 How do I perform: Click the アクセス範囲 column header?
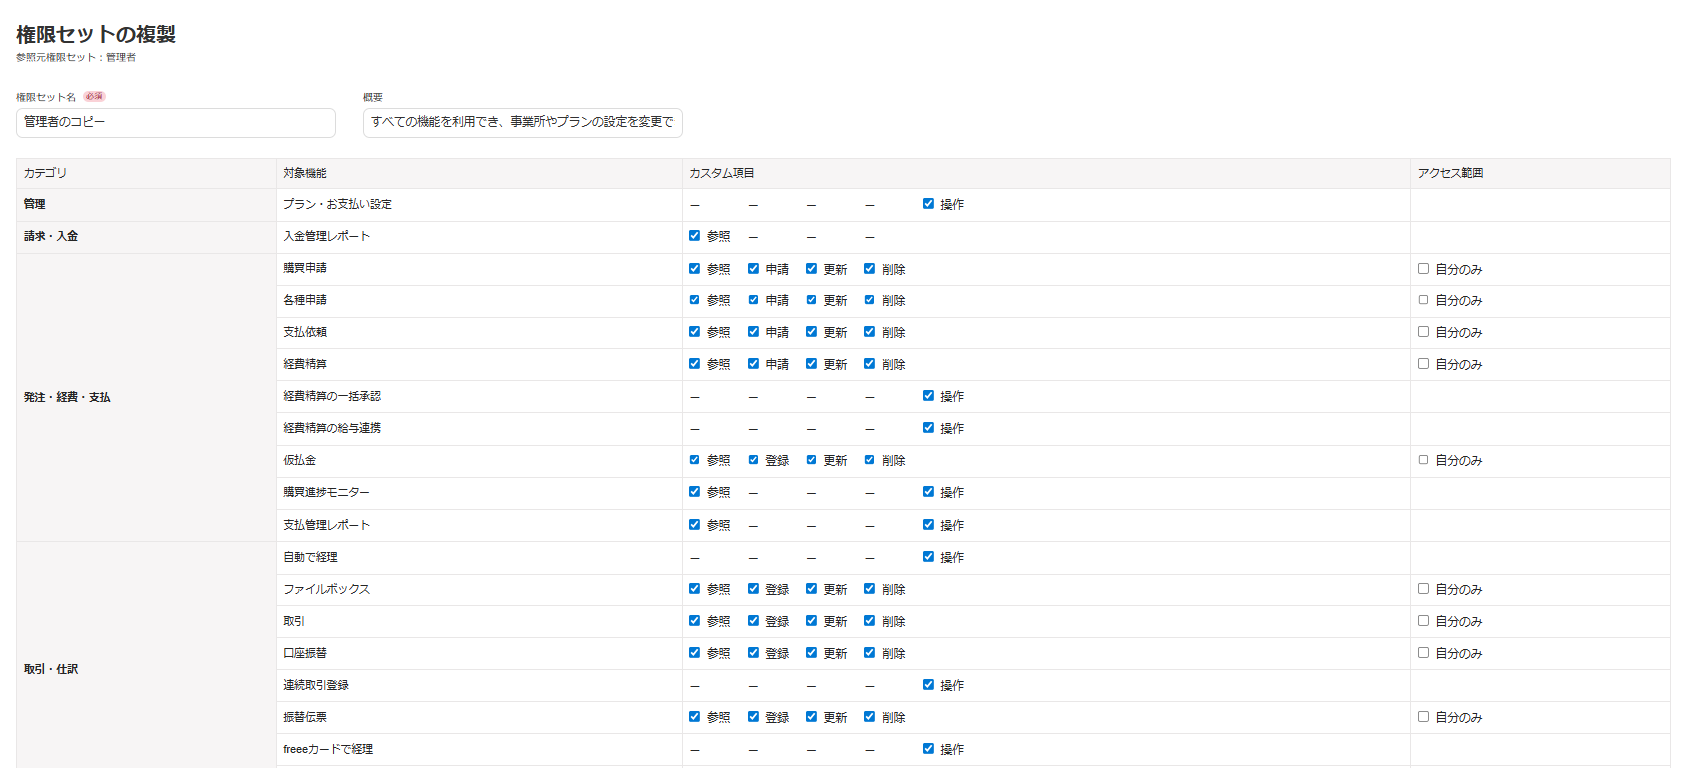(1540, 173)
